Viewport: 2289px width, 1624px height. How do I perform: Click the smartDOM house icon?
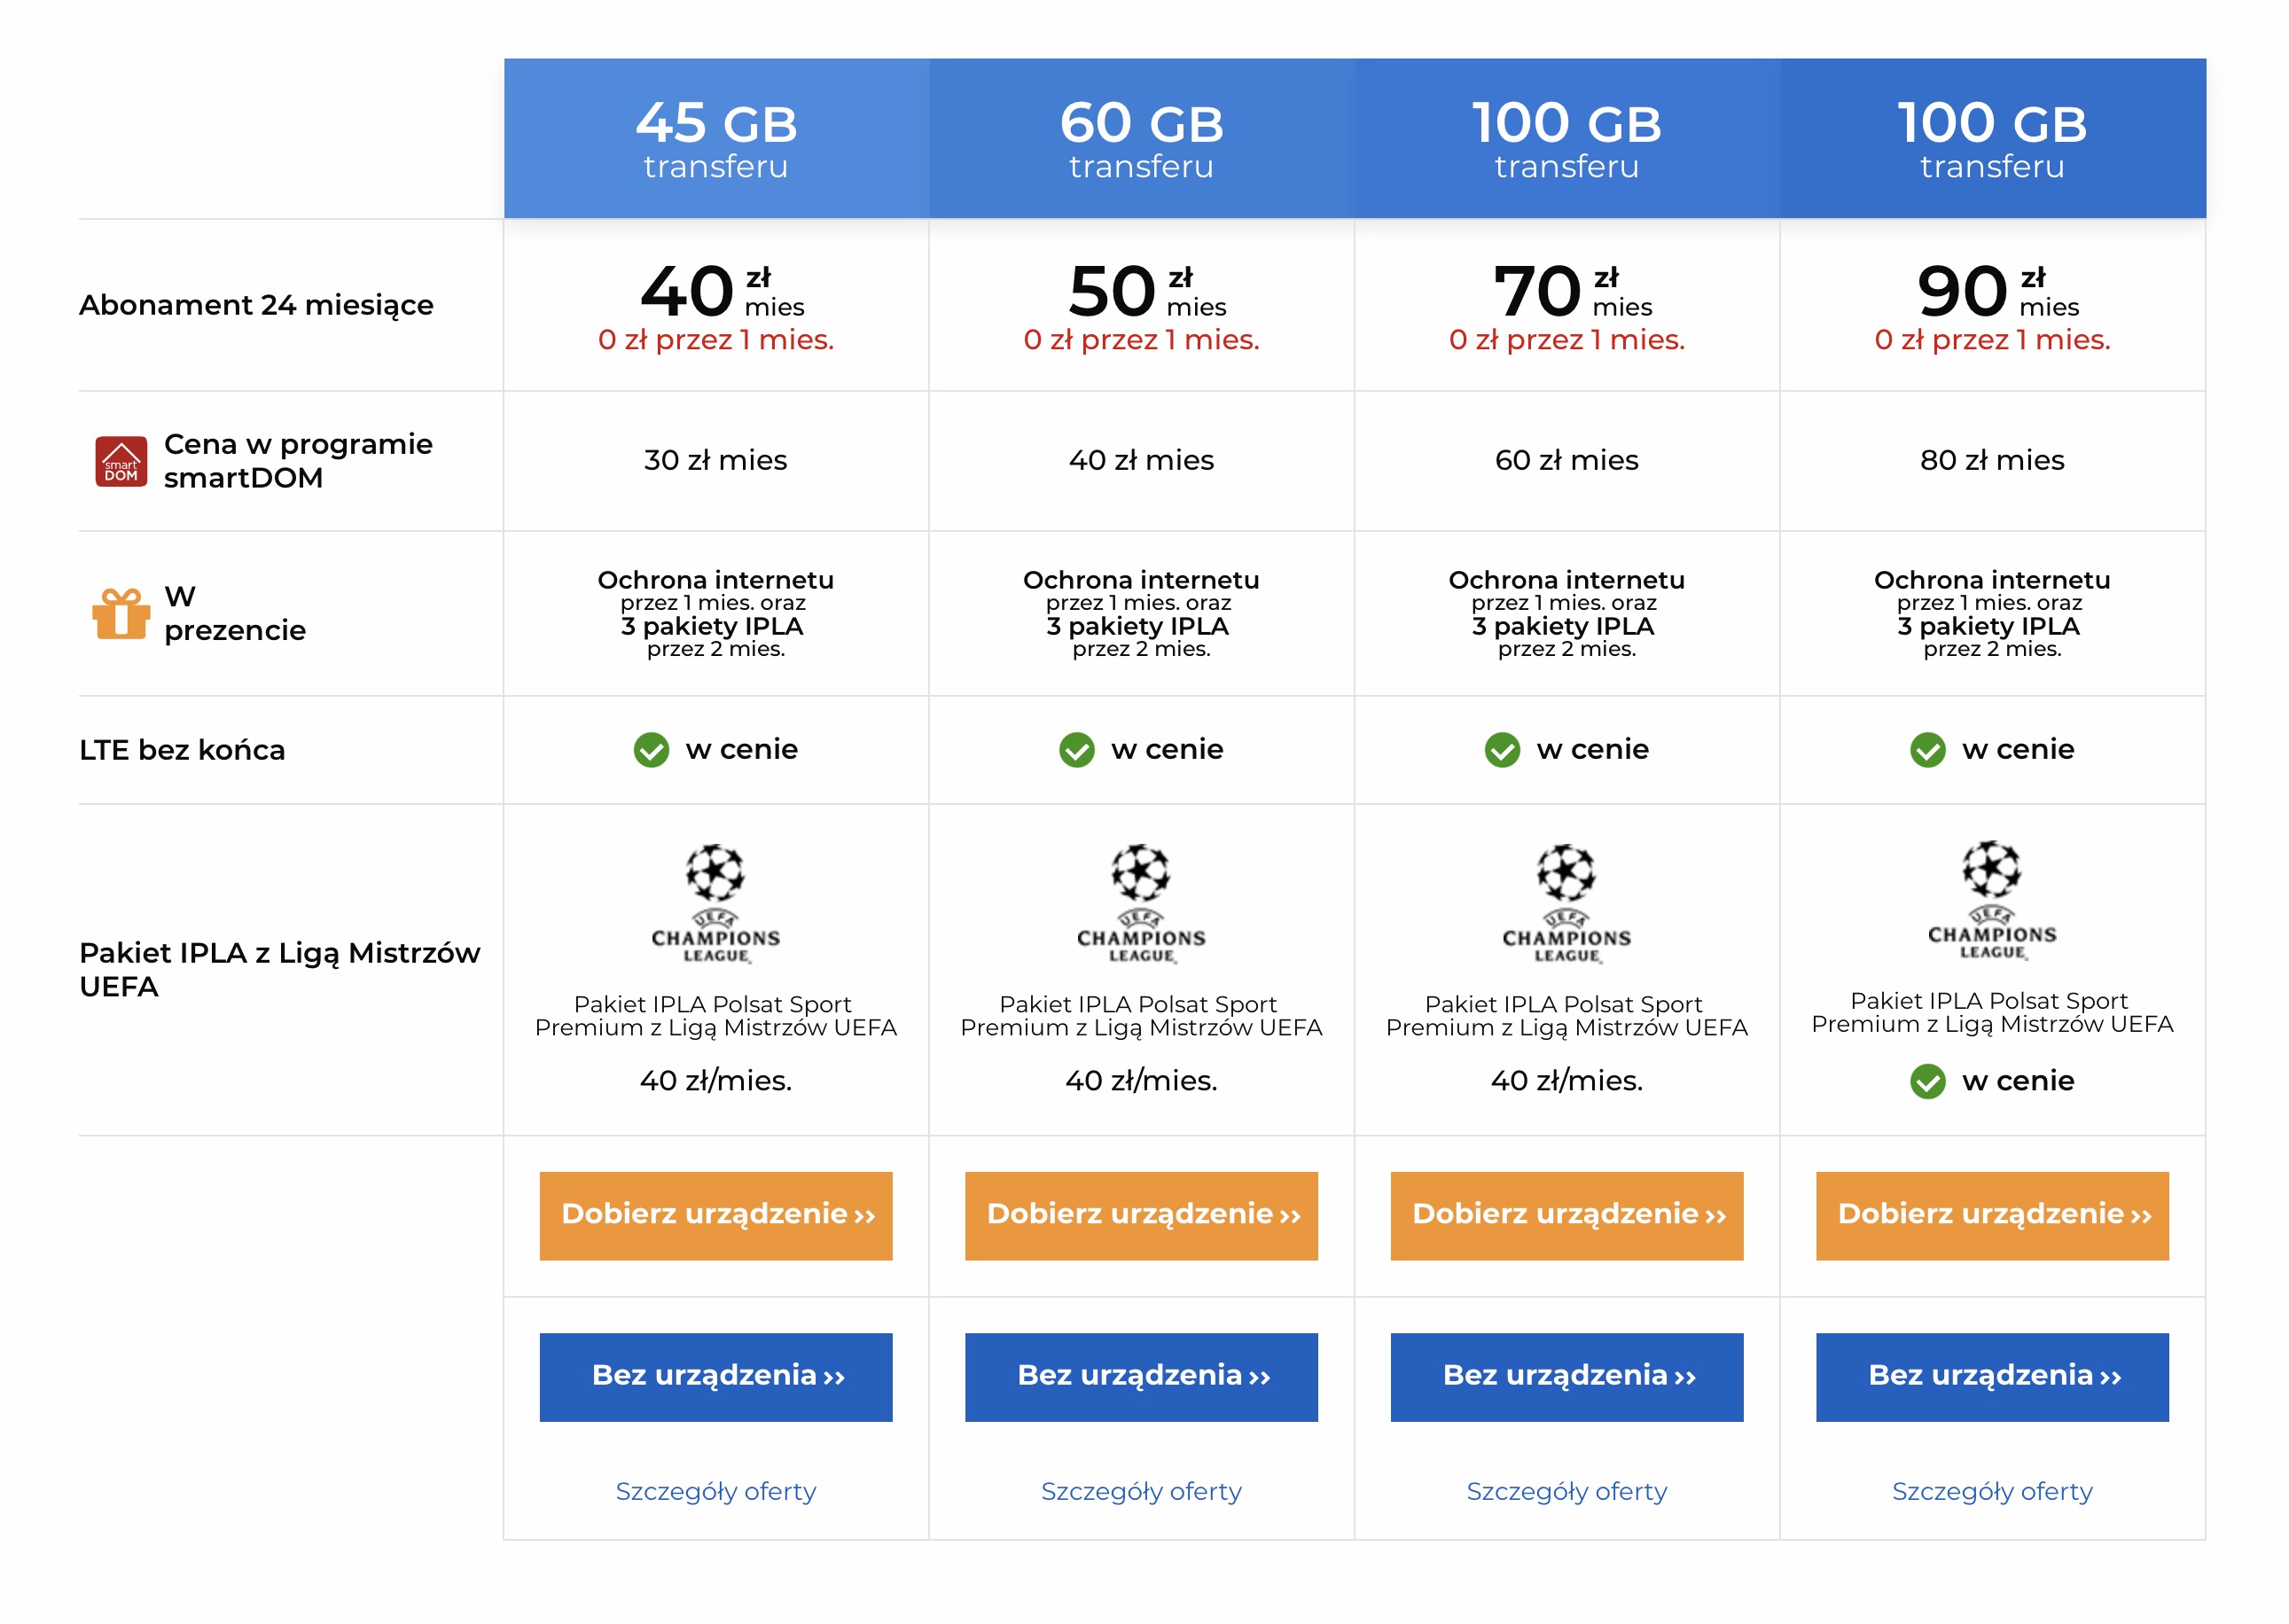click(x=121, y=461)
